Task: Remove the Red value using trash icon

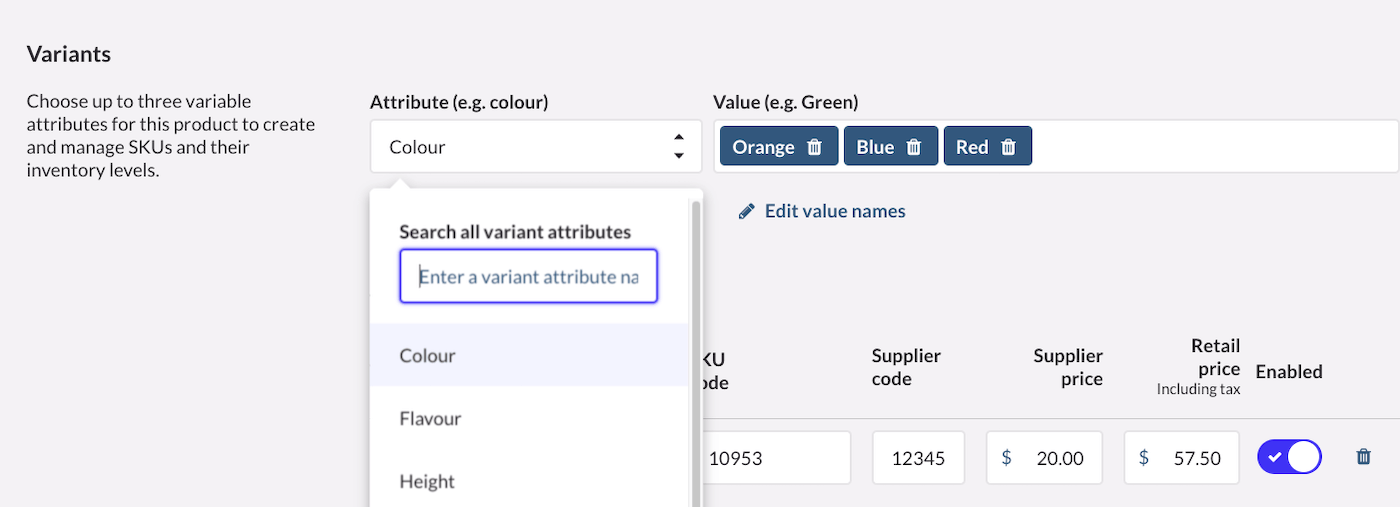Action: pos(1008,147)
